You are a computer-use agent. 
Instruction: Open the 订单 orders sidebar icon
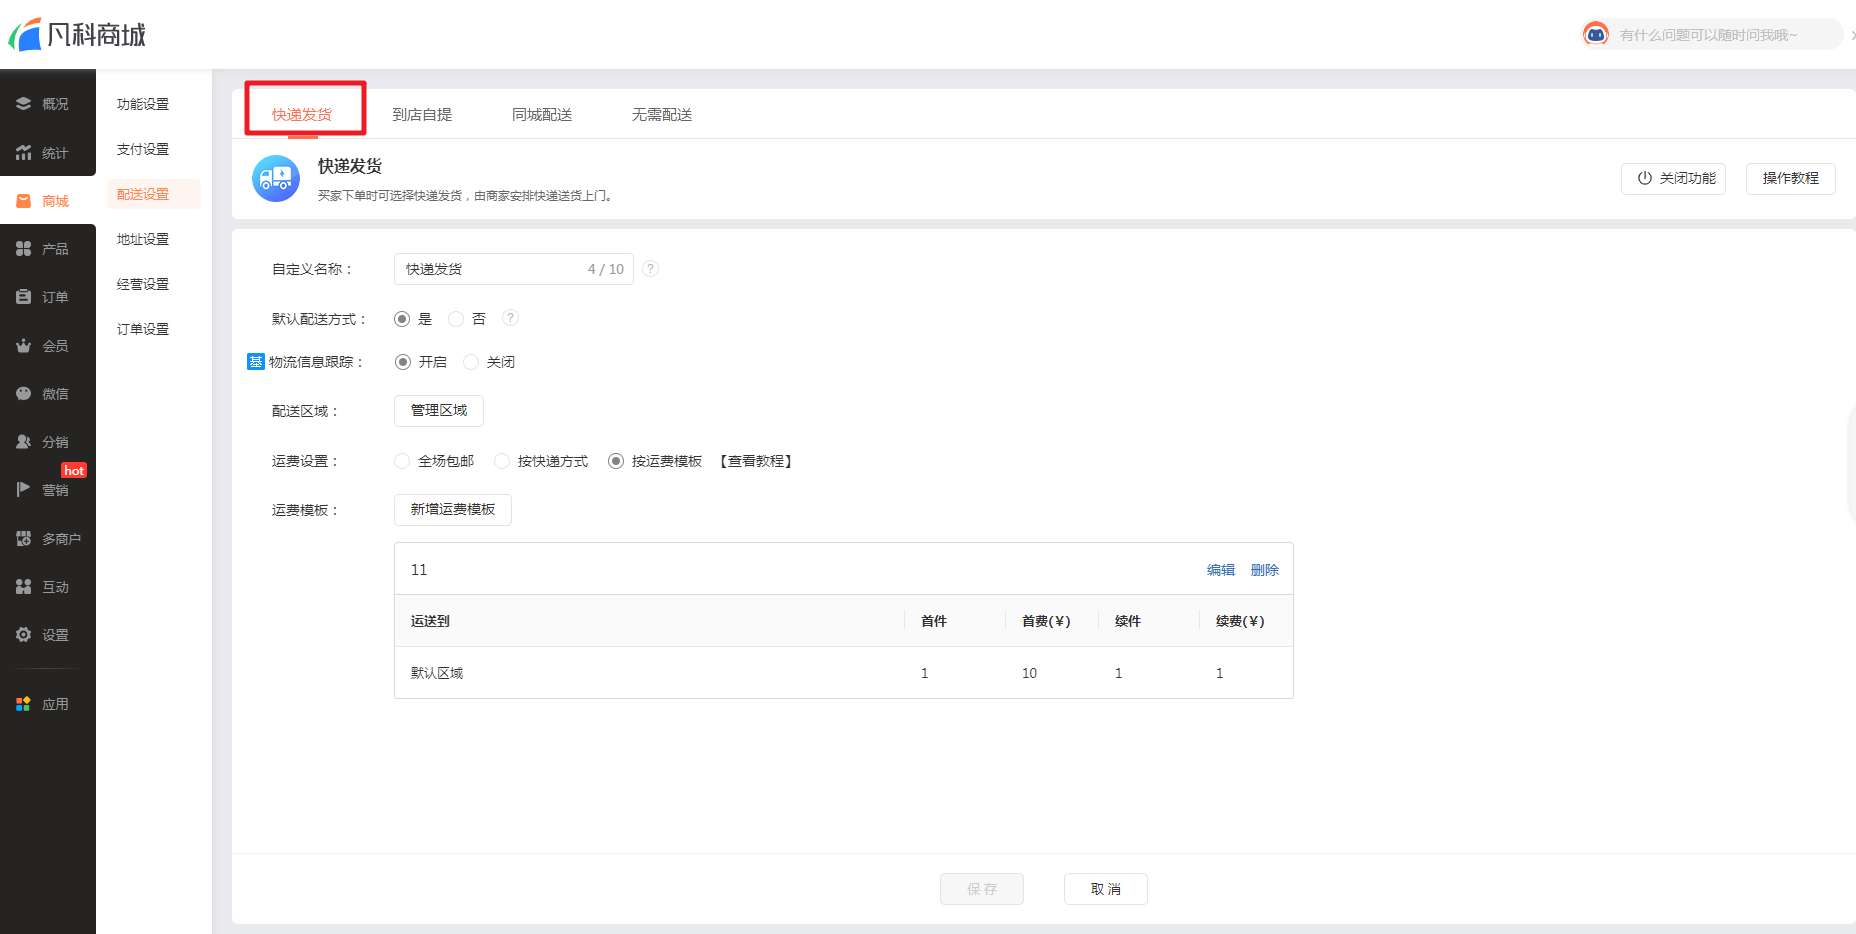(x=23, y=296)
